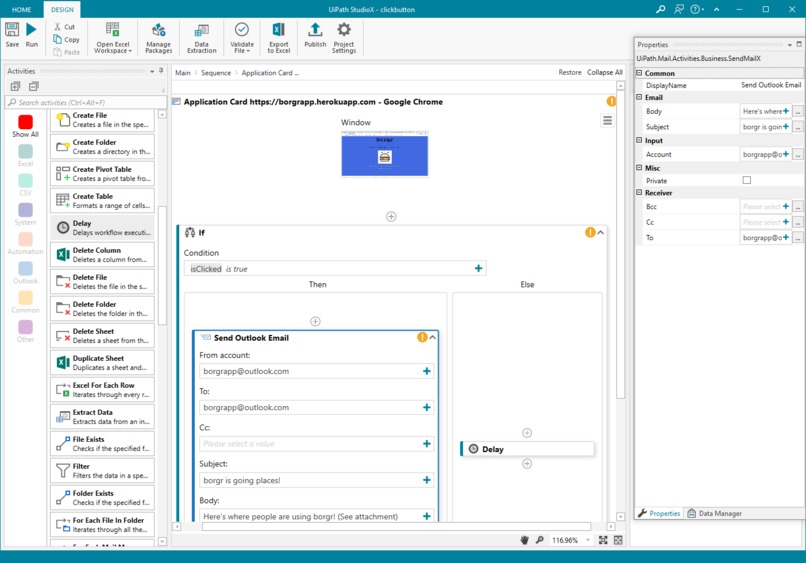This screenshot has height=563, width=806.
Task: Select the Duplicate Sheet activity
Action: tap(102, 362)
